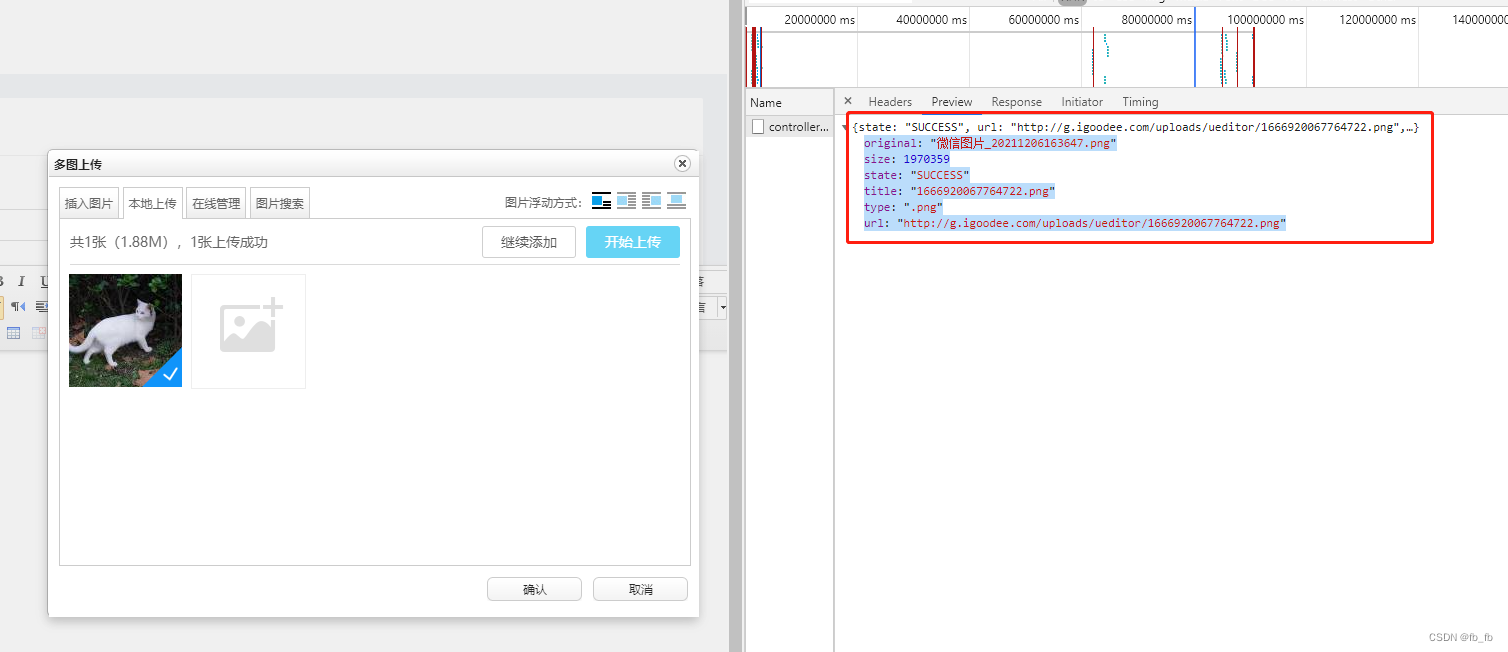Select the insert table icon

pyautogui.click(x=13, y=333)
